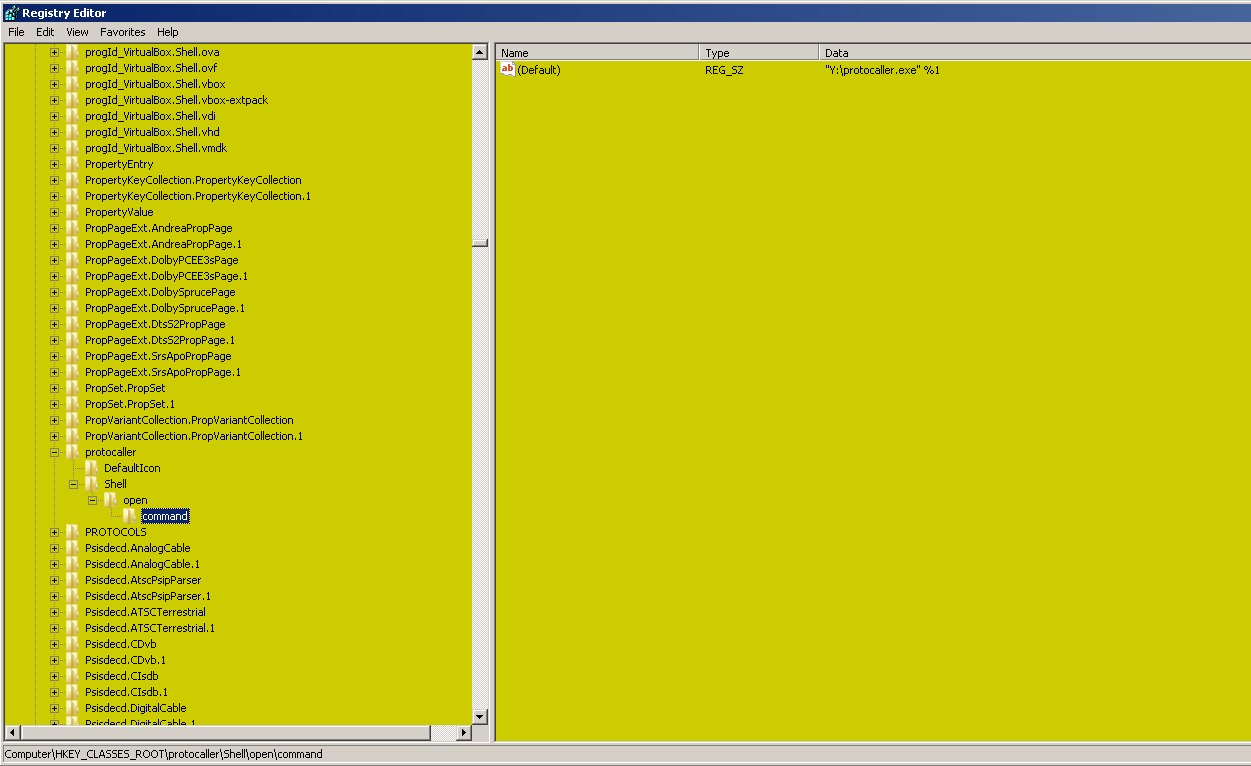Click the folder icon of progId_VirtualBox.Shell.ova
Screen dimensions: 1251x766
[x=72, y=52]
